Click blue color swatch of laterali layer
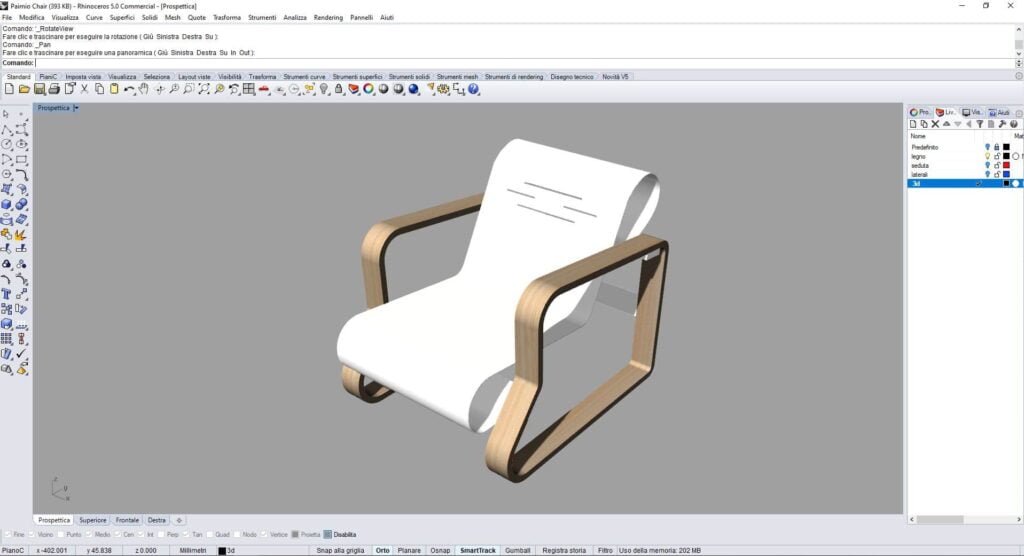This screenshot has width=1024, height=556. click(x=1006, y=174)
